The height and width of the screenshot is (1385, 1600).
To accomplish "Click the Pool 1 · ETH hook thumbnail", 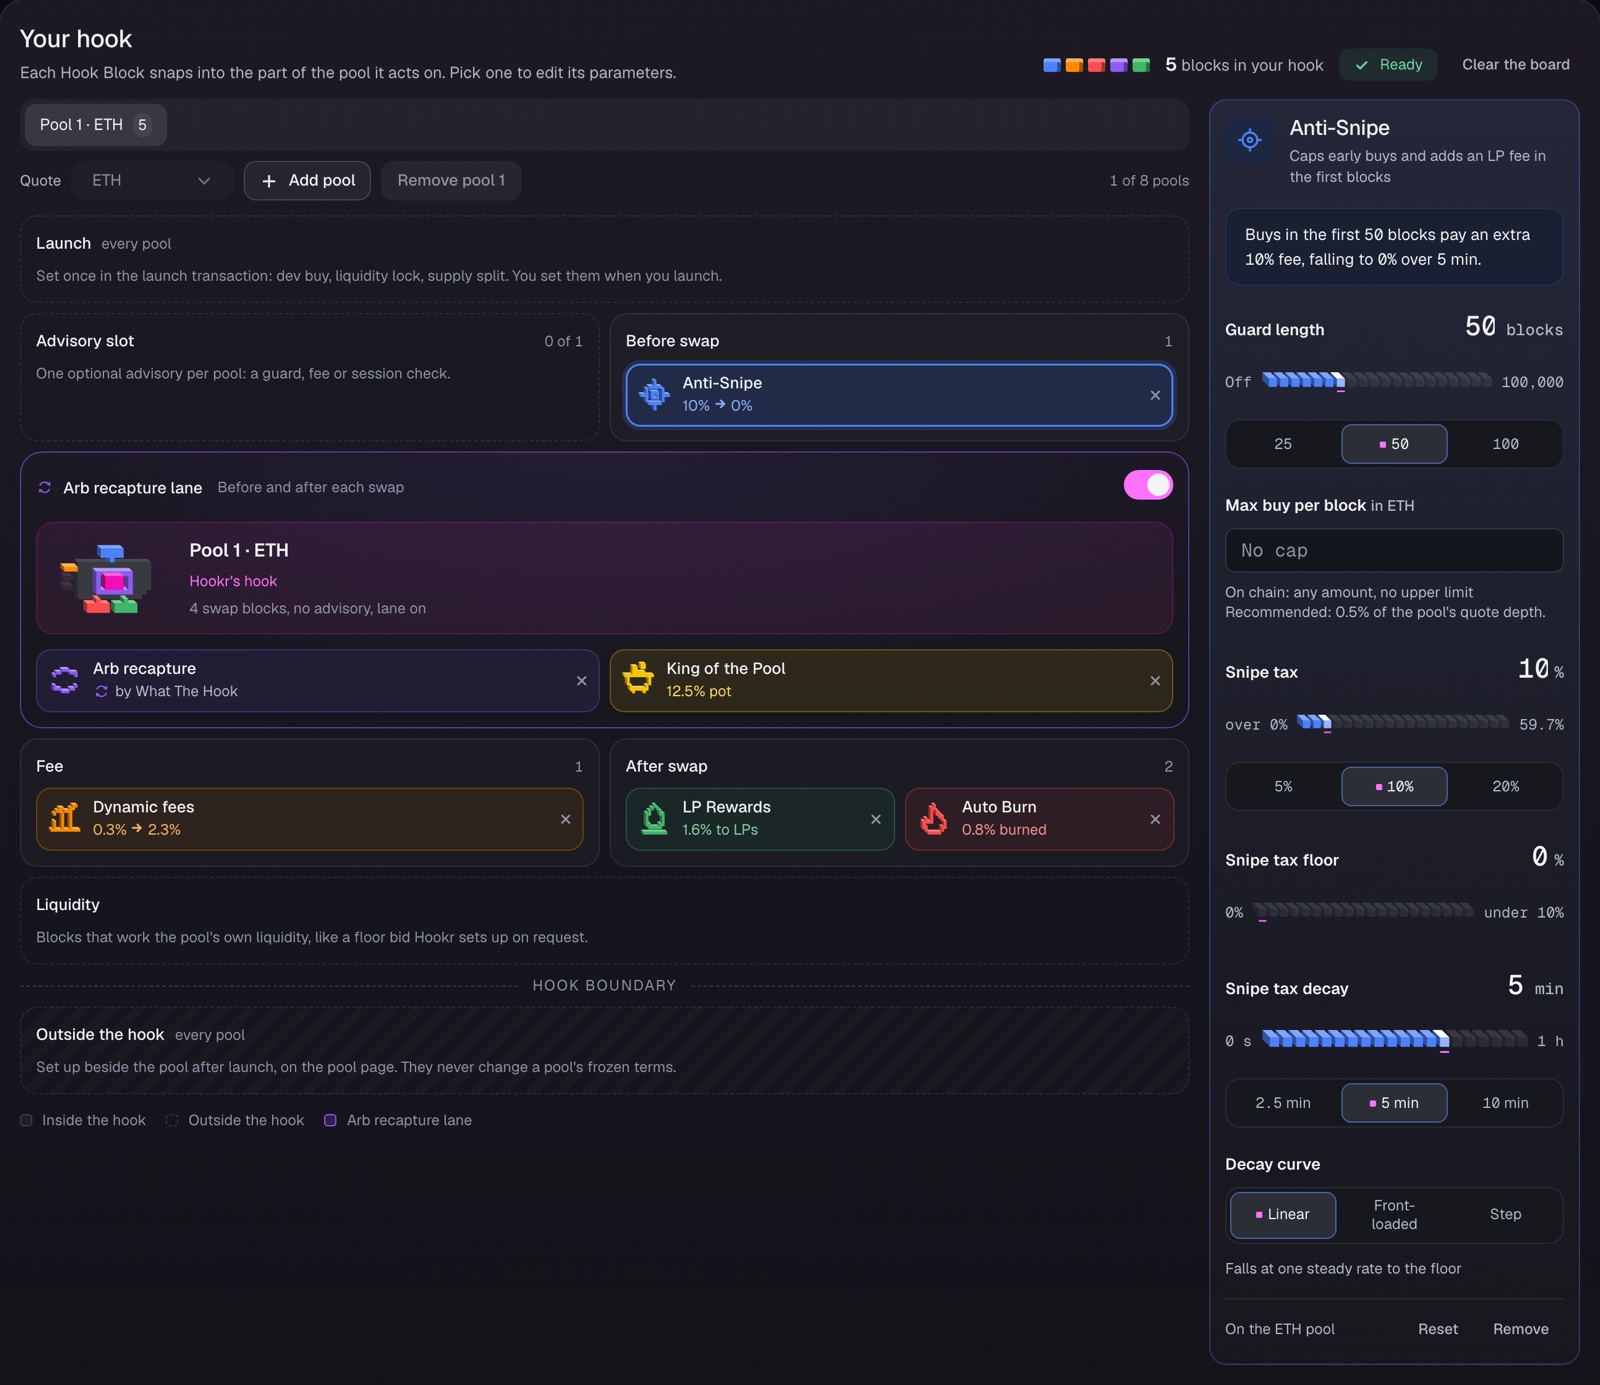I will [x=106, y=578].
